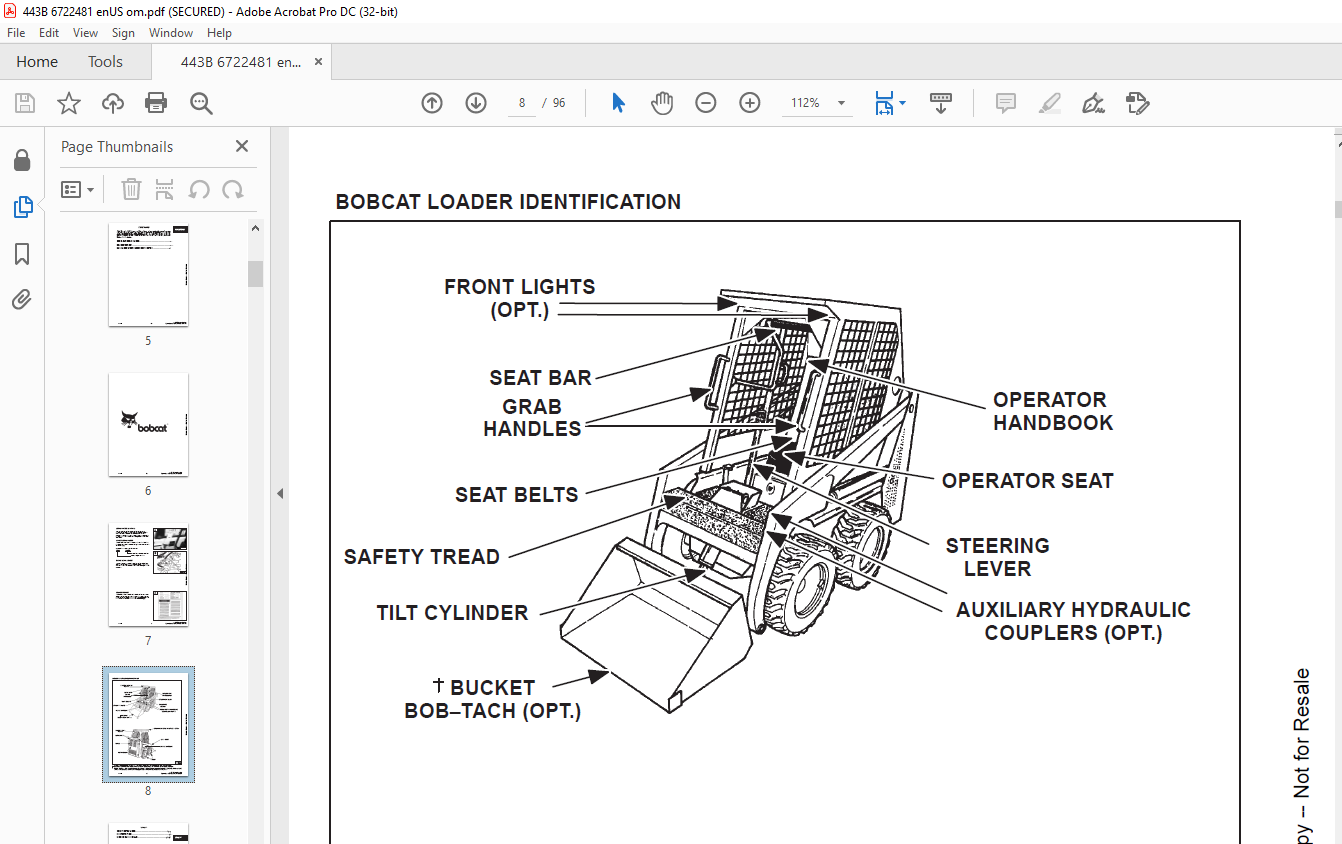Screen dimensions: 1342x844
Task: Click the FRONT LIGHTS (OPT.) label
Action: click(520, 298)
